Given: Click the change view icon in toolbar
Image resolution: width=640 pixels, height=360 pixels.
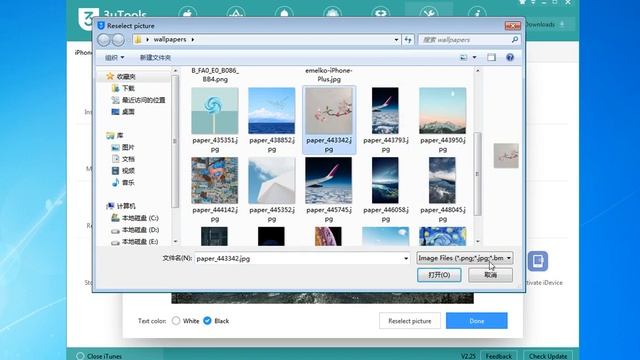Looking at the screenshot, I should 463,58.
